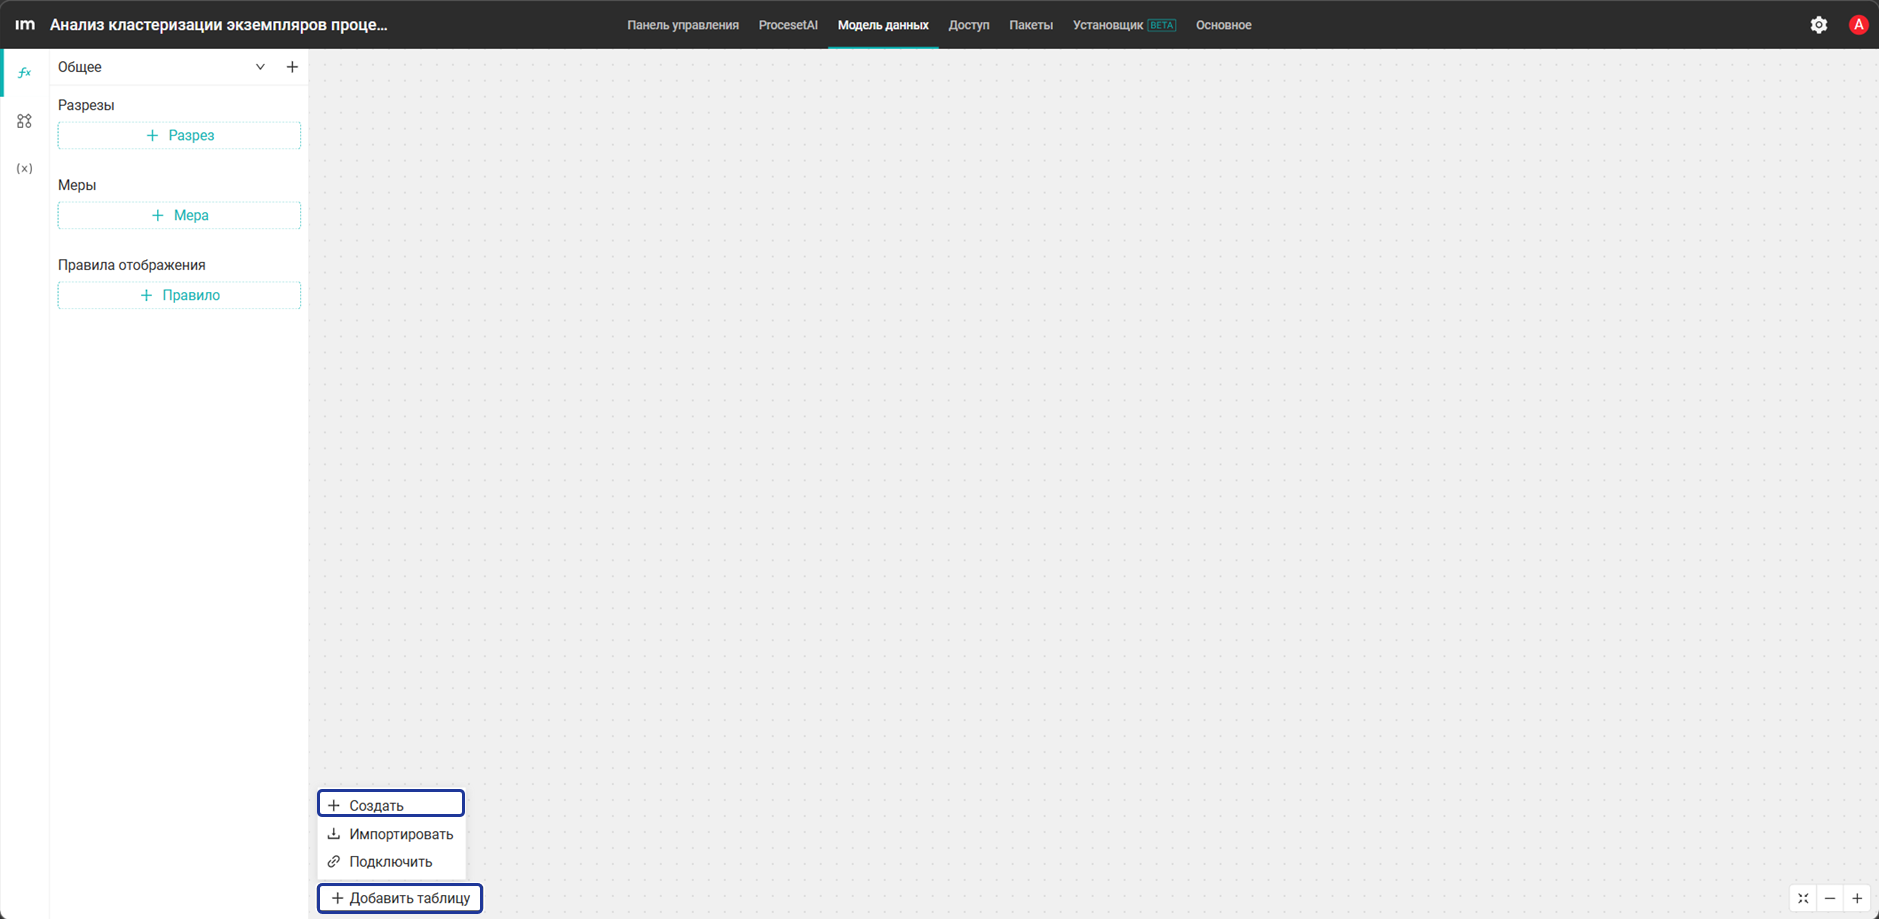
Task: Add a new Разрез dimension
Action: tap(179, 135)
